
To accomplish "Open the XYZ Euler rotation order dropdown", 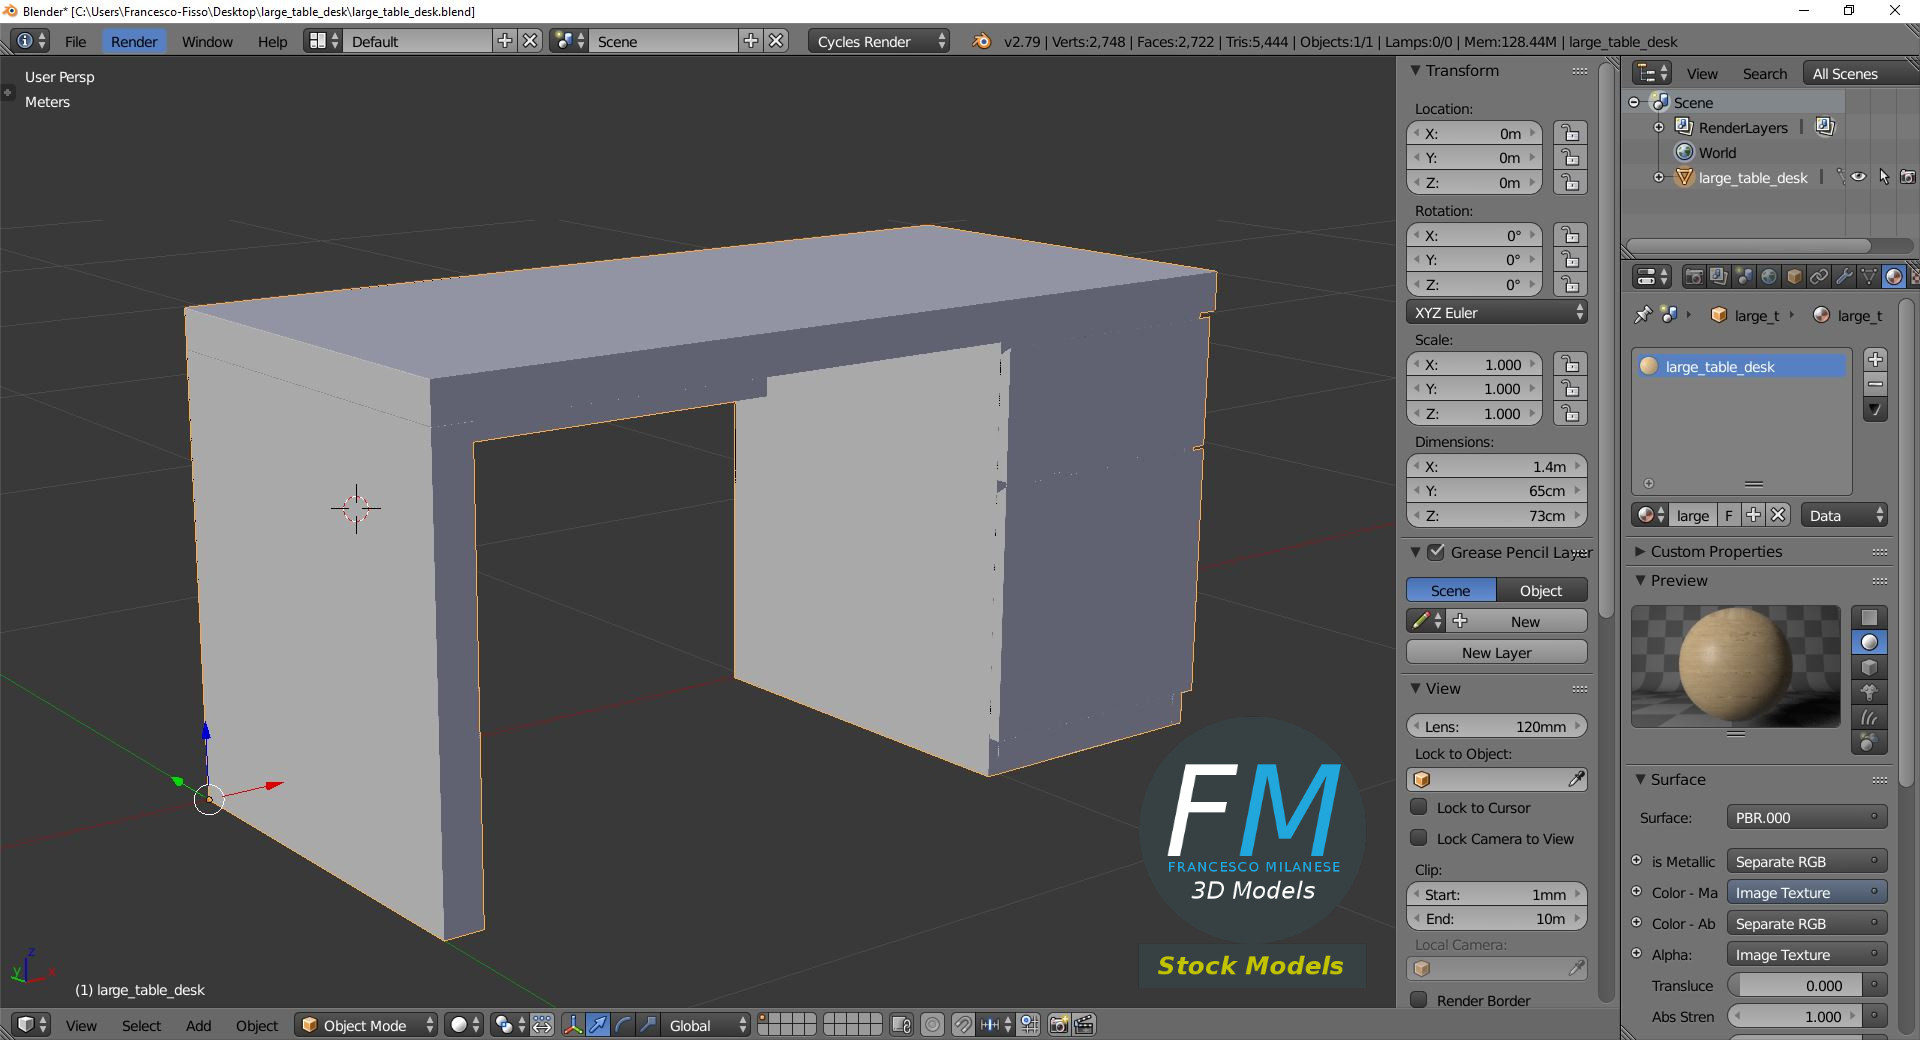I will tap(1496, 312).
